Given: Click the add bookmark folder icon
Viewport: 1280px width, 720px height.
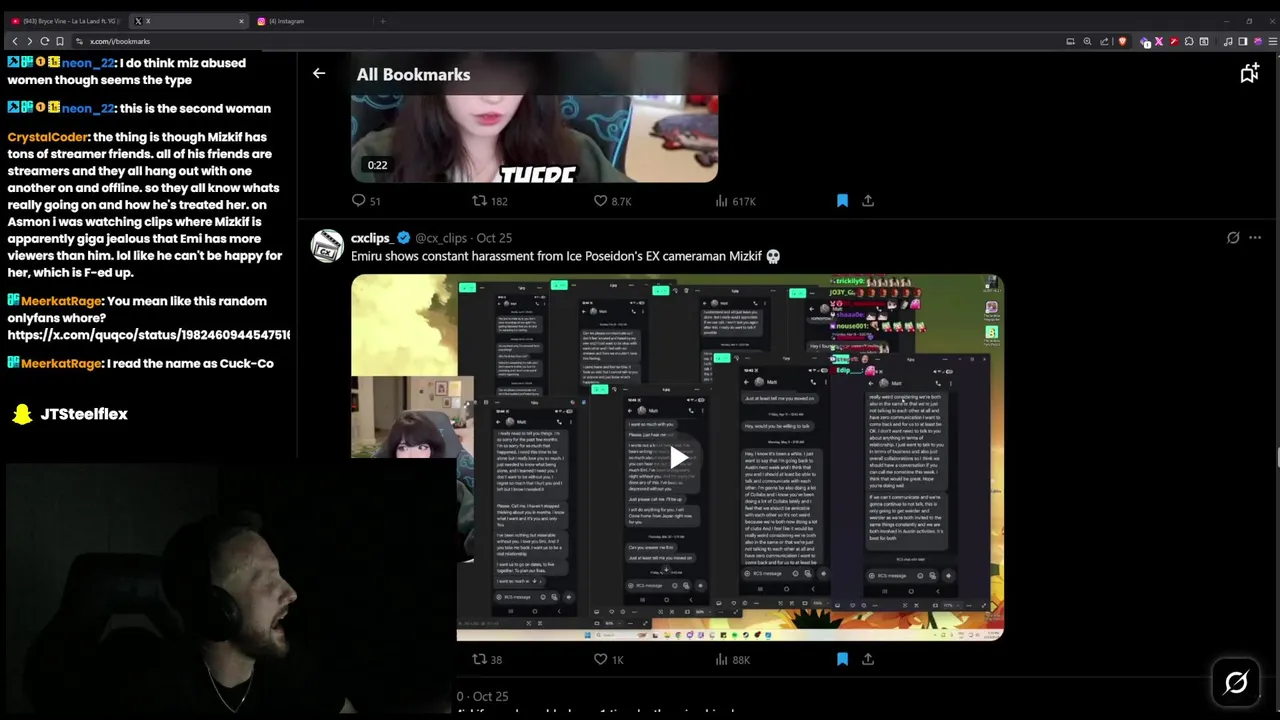Looking at the screenshot, I should click(1249, 73).
